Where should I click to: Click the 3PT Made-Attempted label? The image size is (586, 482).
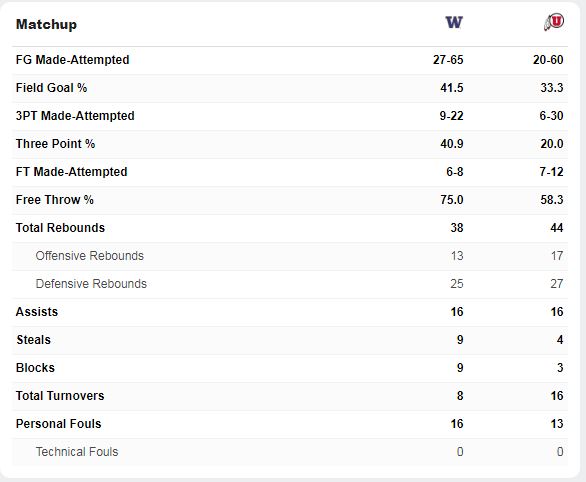[75, 116]
